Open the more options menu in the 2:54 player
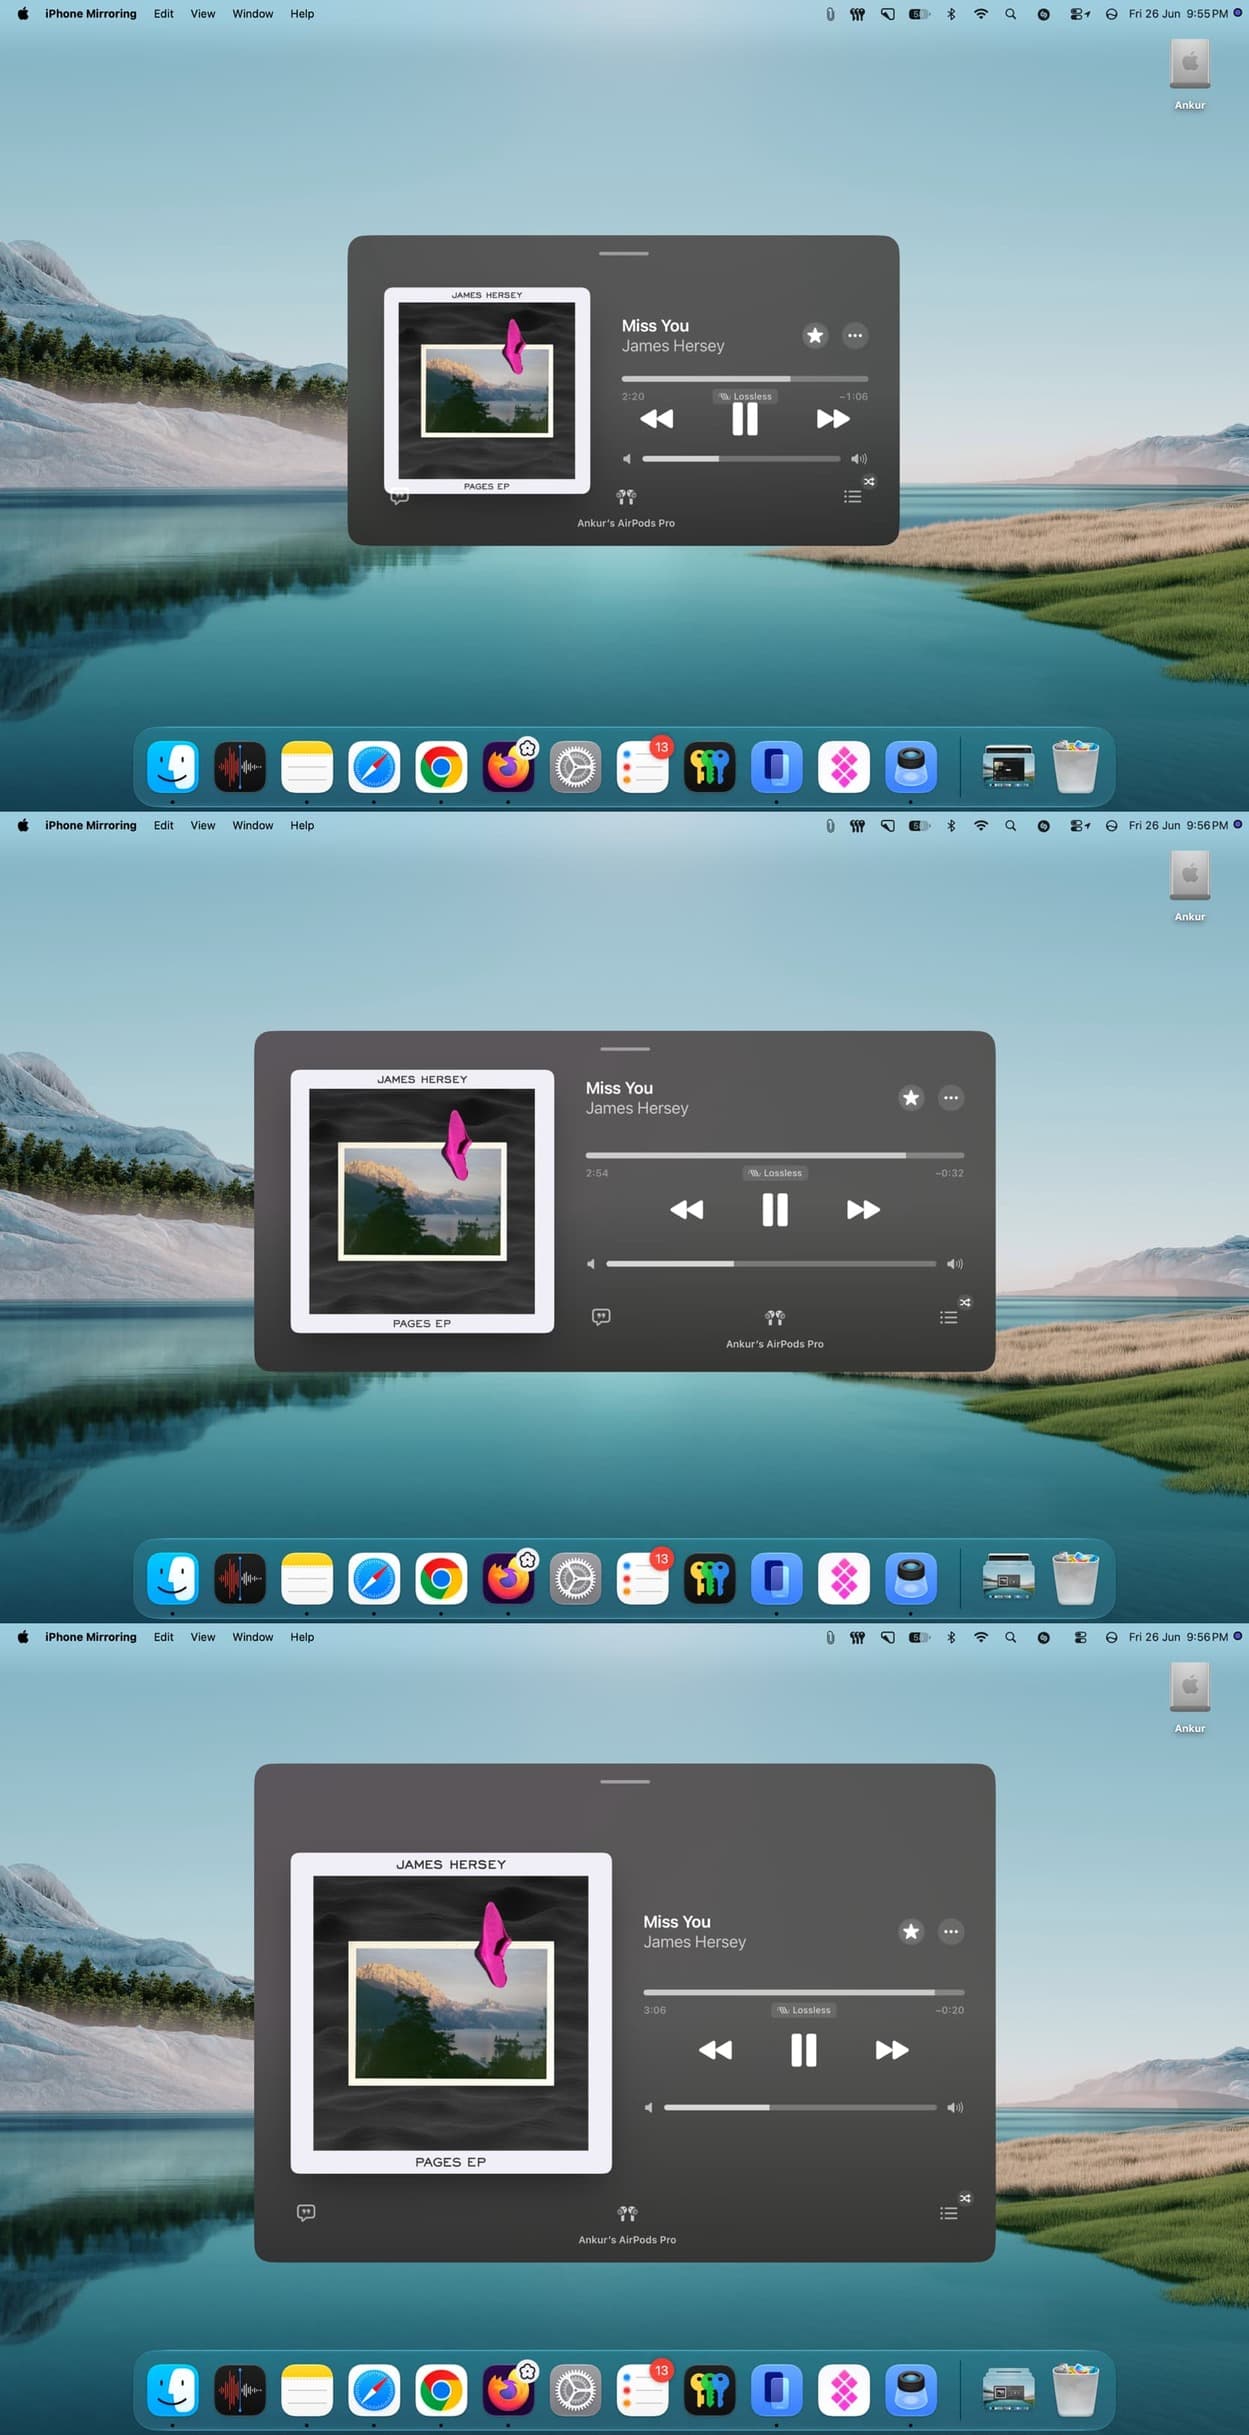 (x=951, y=1098)
